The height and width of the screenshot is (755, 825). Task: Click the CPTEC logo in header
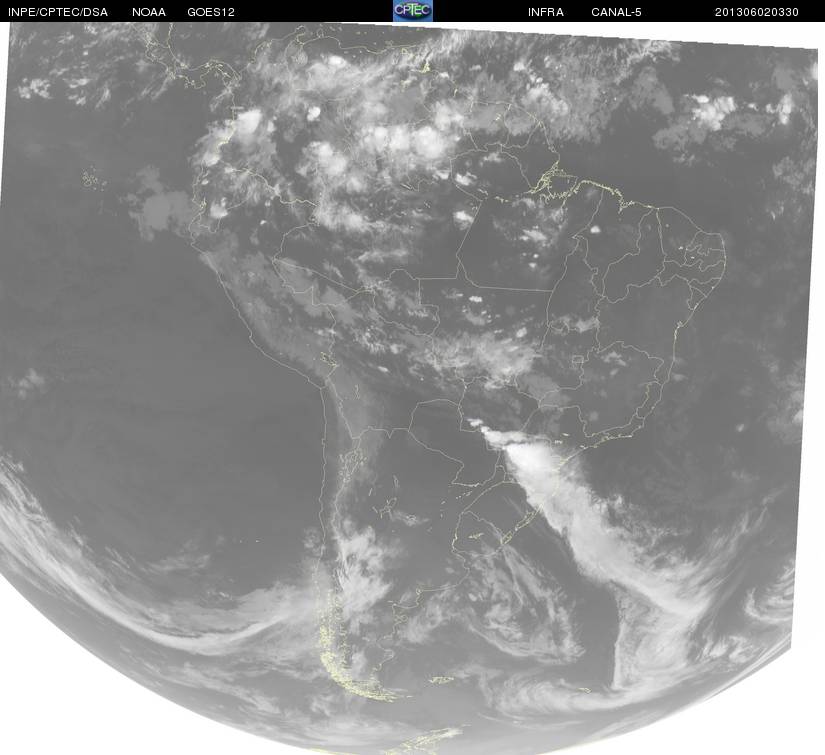click(413, 11)
